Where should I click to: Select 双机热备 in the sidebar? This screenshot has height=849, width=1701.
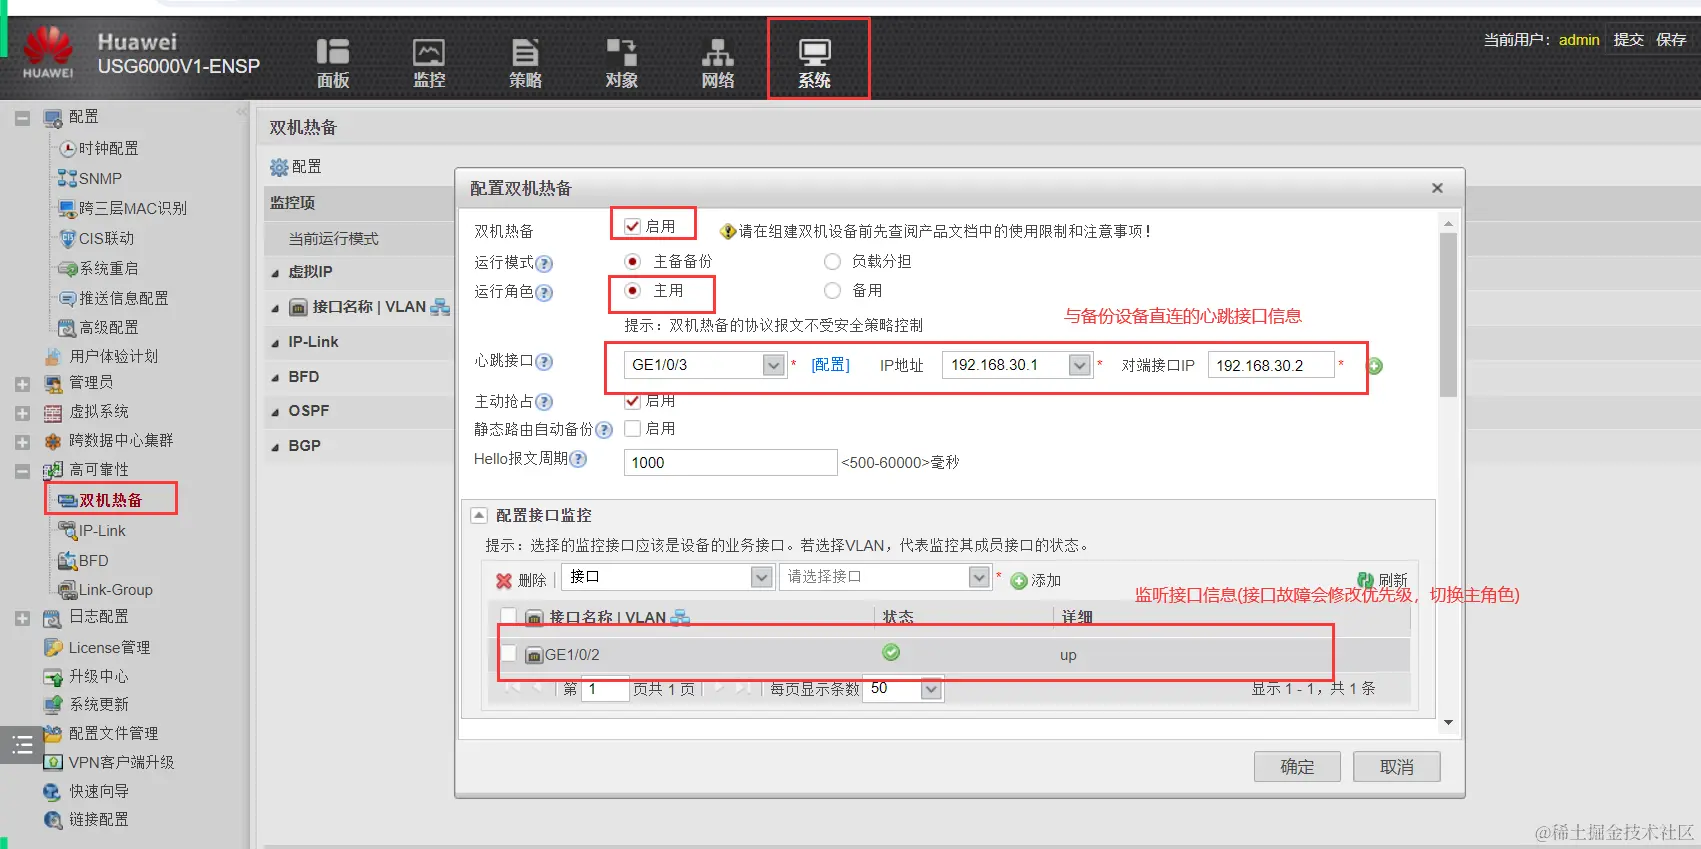pyautogui.click(x=110, y=501)
